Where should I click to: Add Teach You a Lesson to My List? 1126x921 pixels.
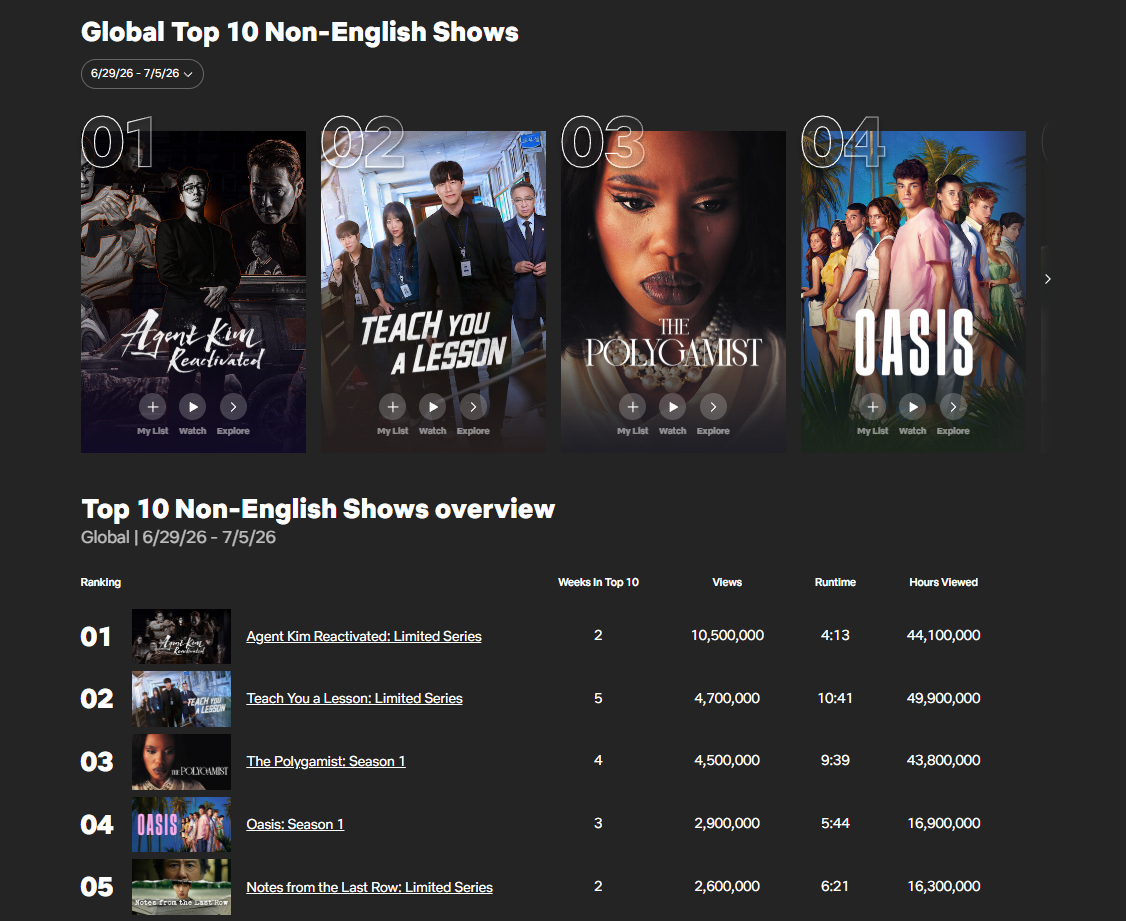click(393, 407)
